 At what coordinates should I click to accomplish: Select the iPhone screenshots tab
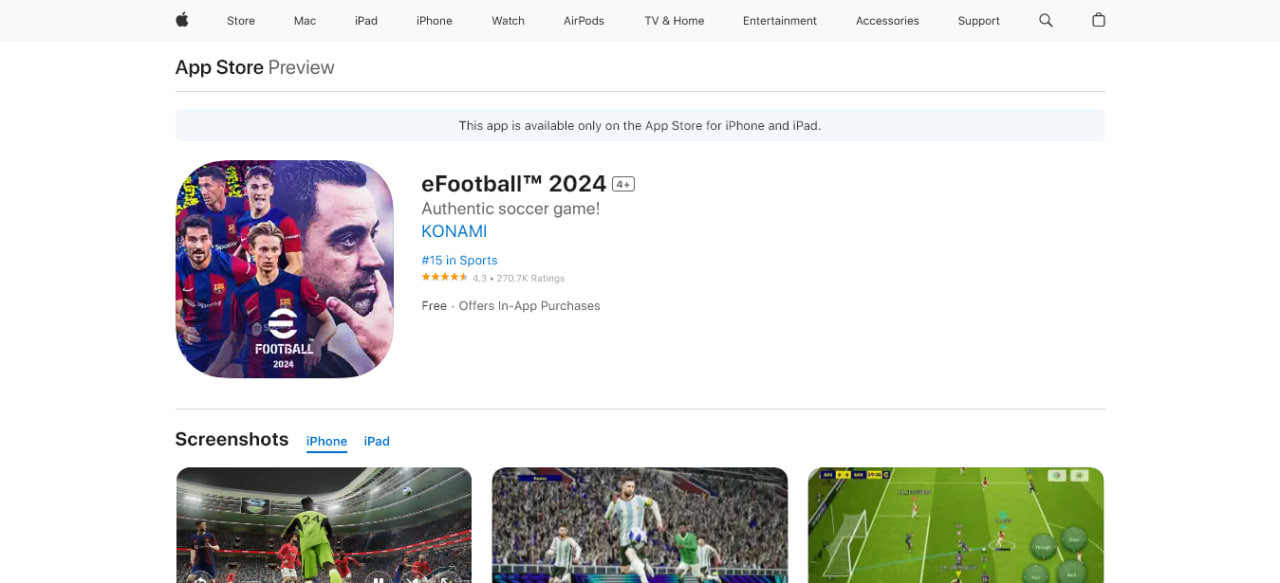click(327, 441)
